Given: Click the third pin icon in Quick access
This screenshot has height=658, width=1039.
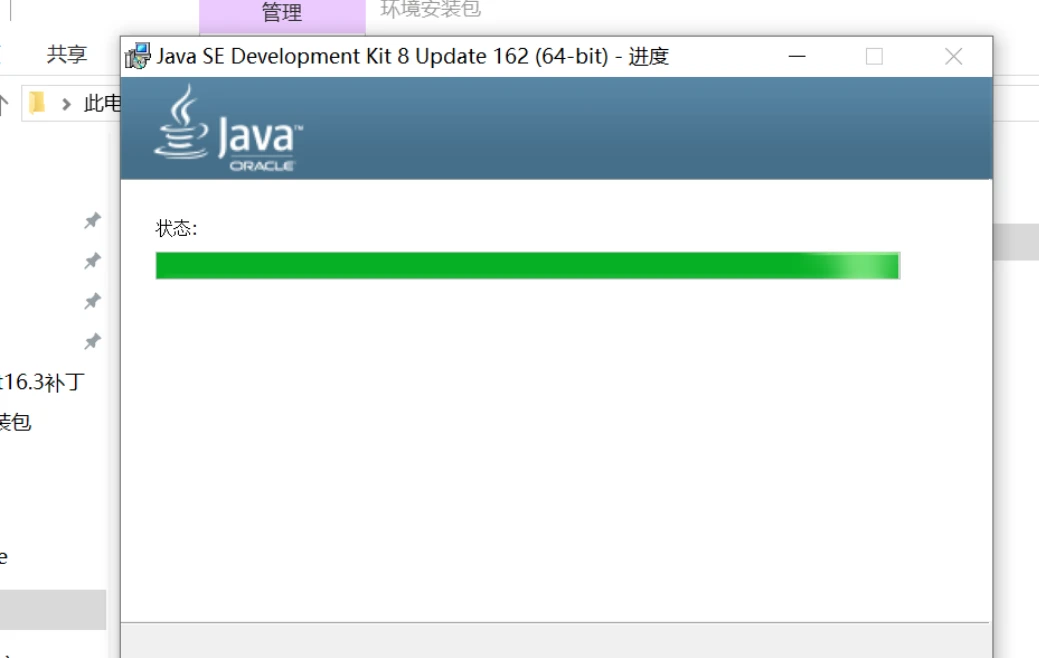Looking at the screenshot, I should pos(93,302).
